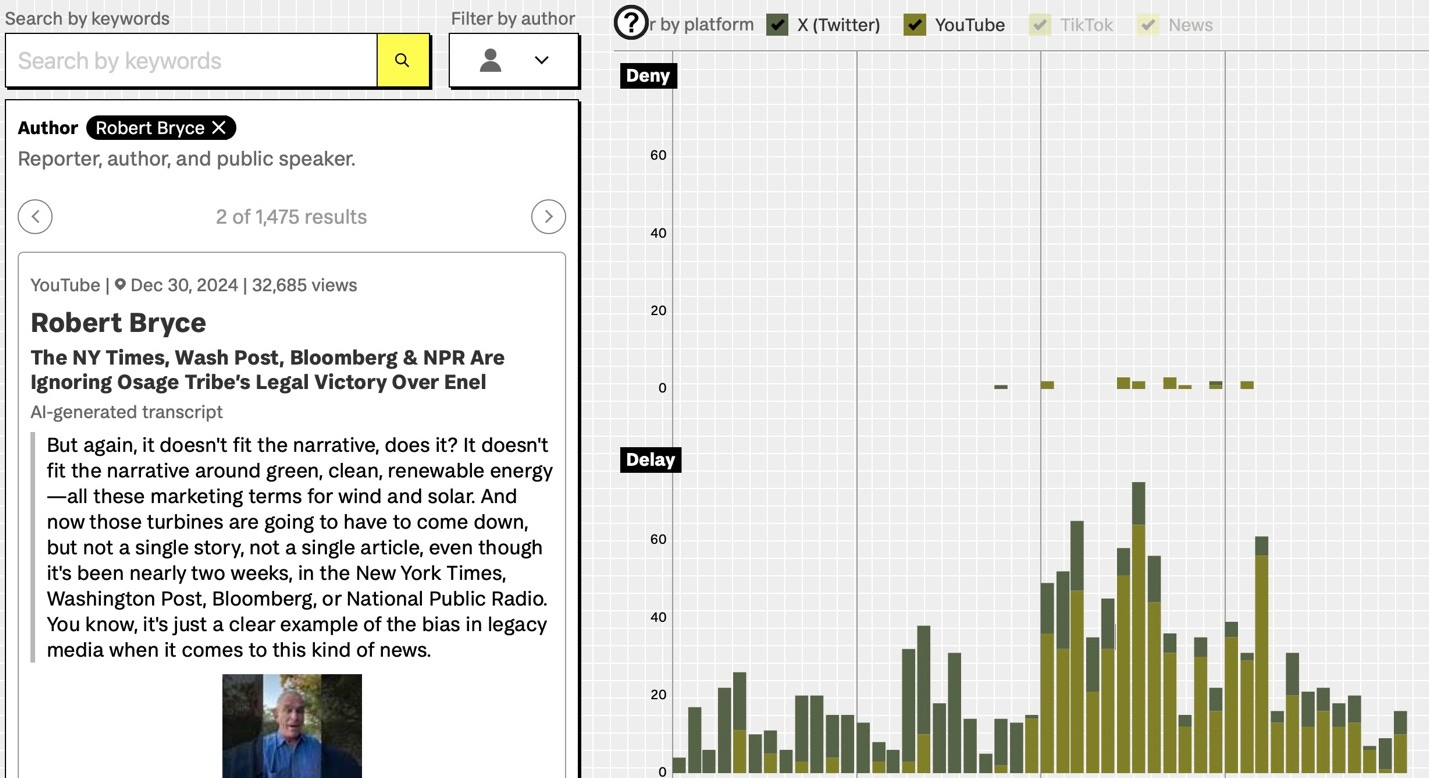
Task: Click the '2 of 1,475 results' text
Action: point(291,217)
